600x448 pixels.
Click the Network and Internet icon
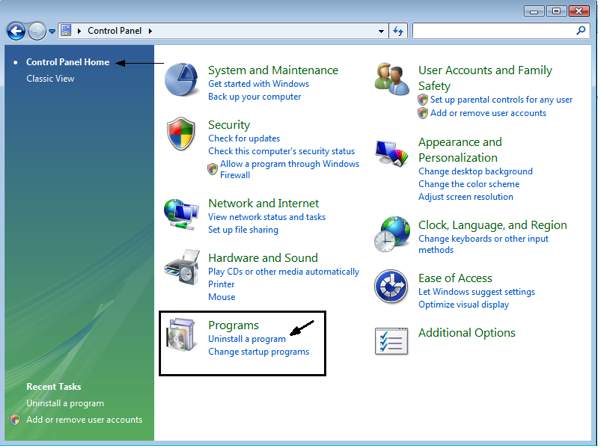[182, 213]
